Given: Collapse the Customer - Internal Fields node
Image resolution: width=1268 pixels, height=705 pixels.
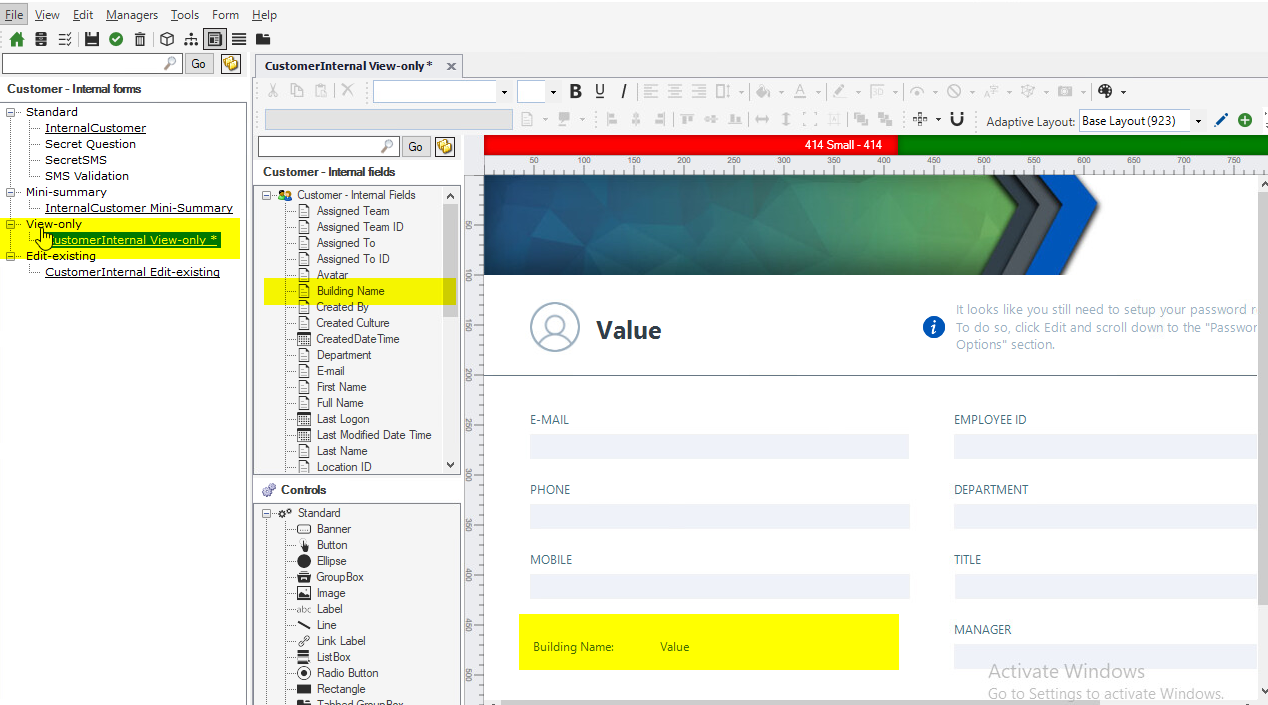Looking at the screenshot, I should click(x=268, y=195).
